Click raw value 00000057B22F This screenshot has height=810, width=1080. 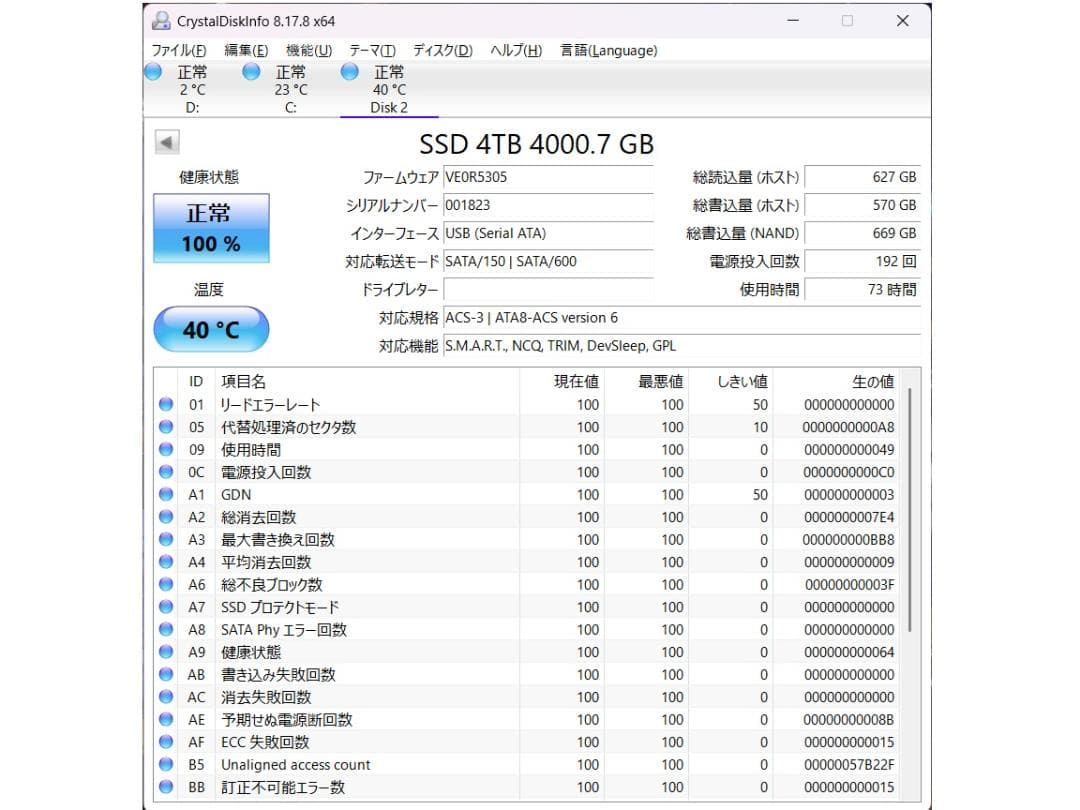849,765
